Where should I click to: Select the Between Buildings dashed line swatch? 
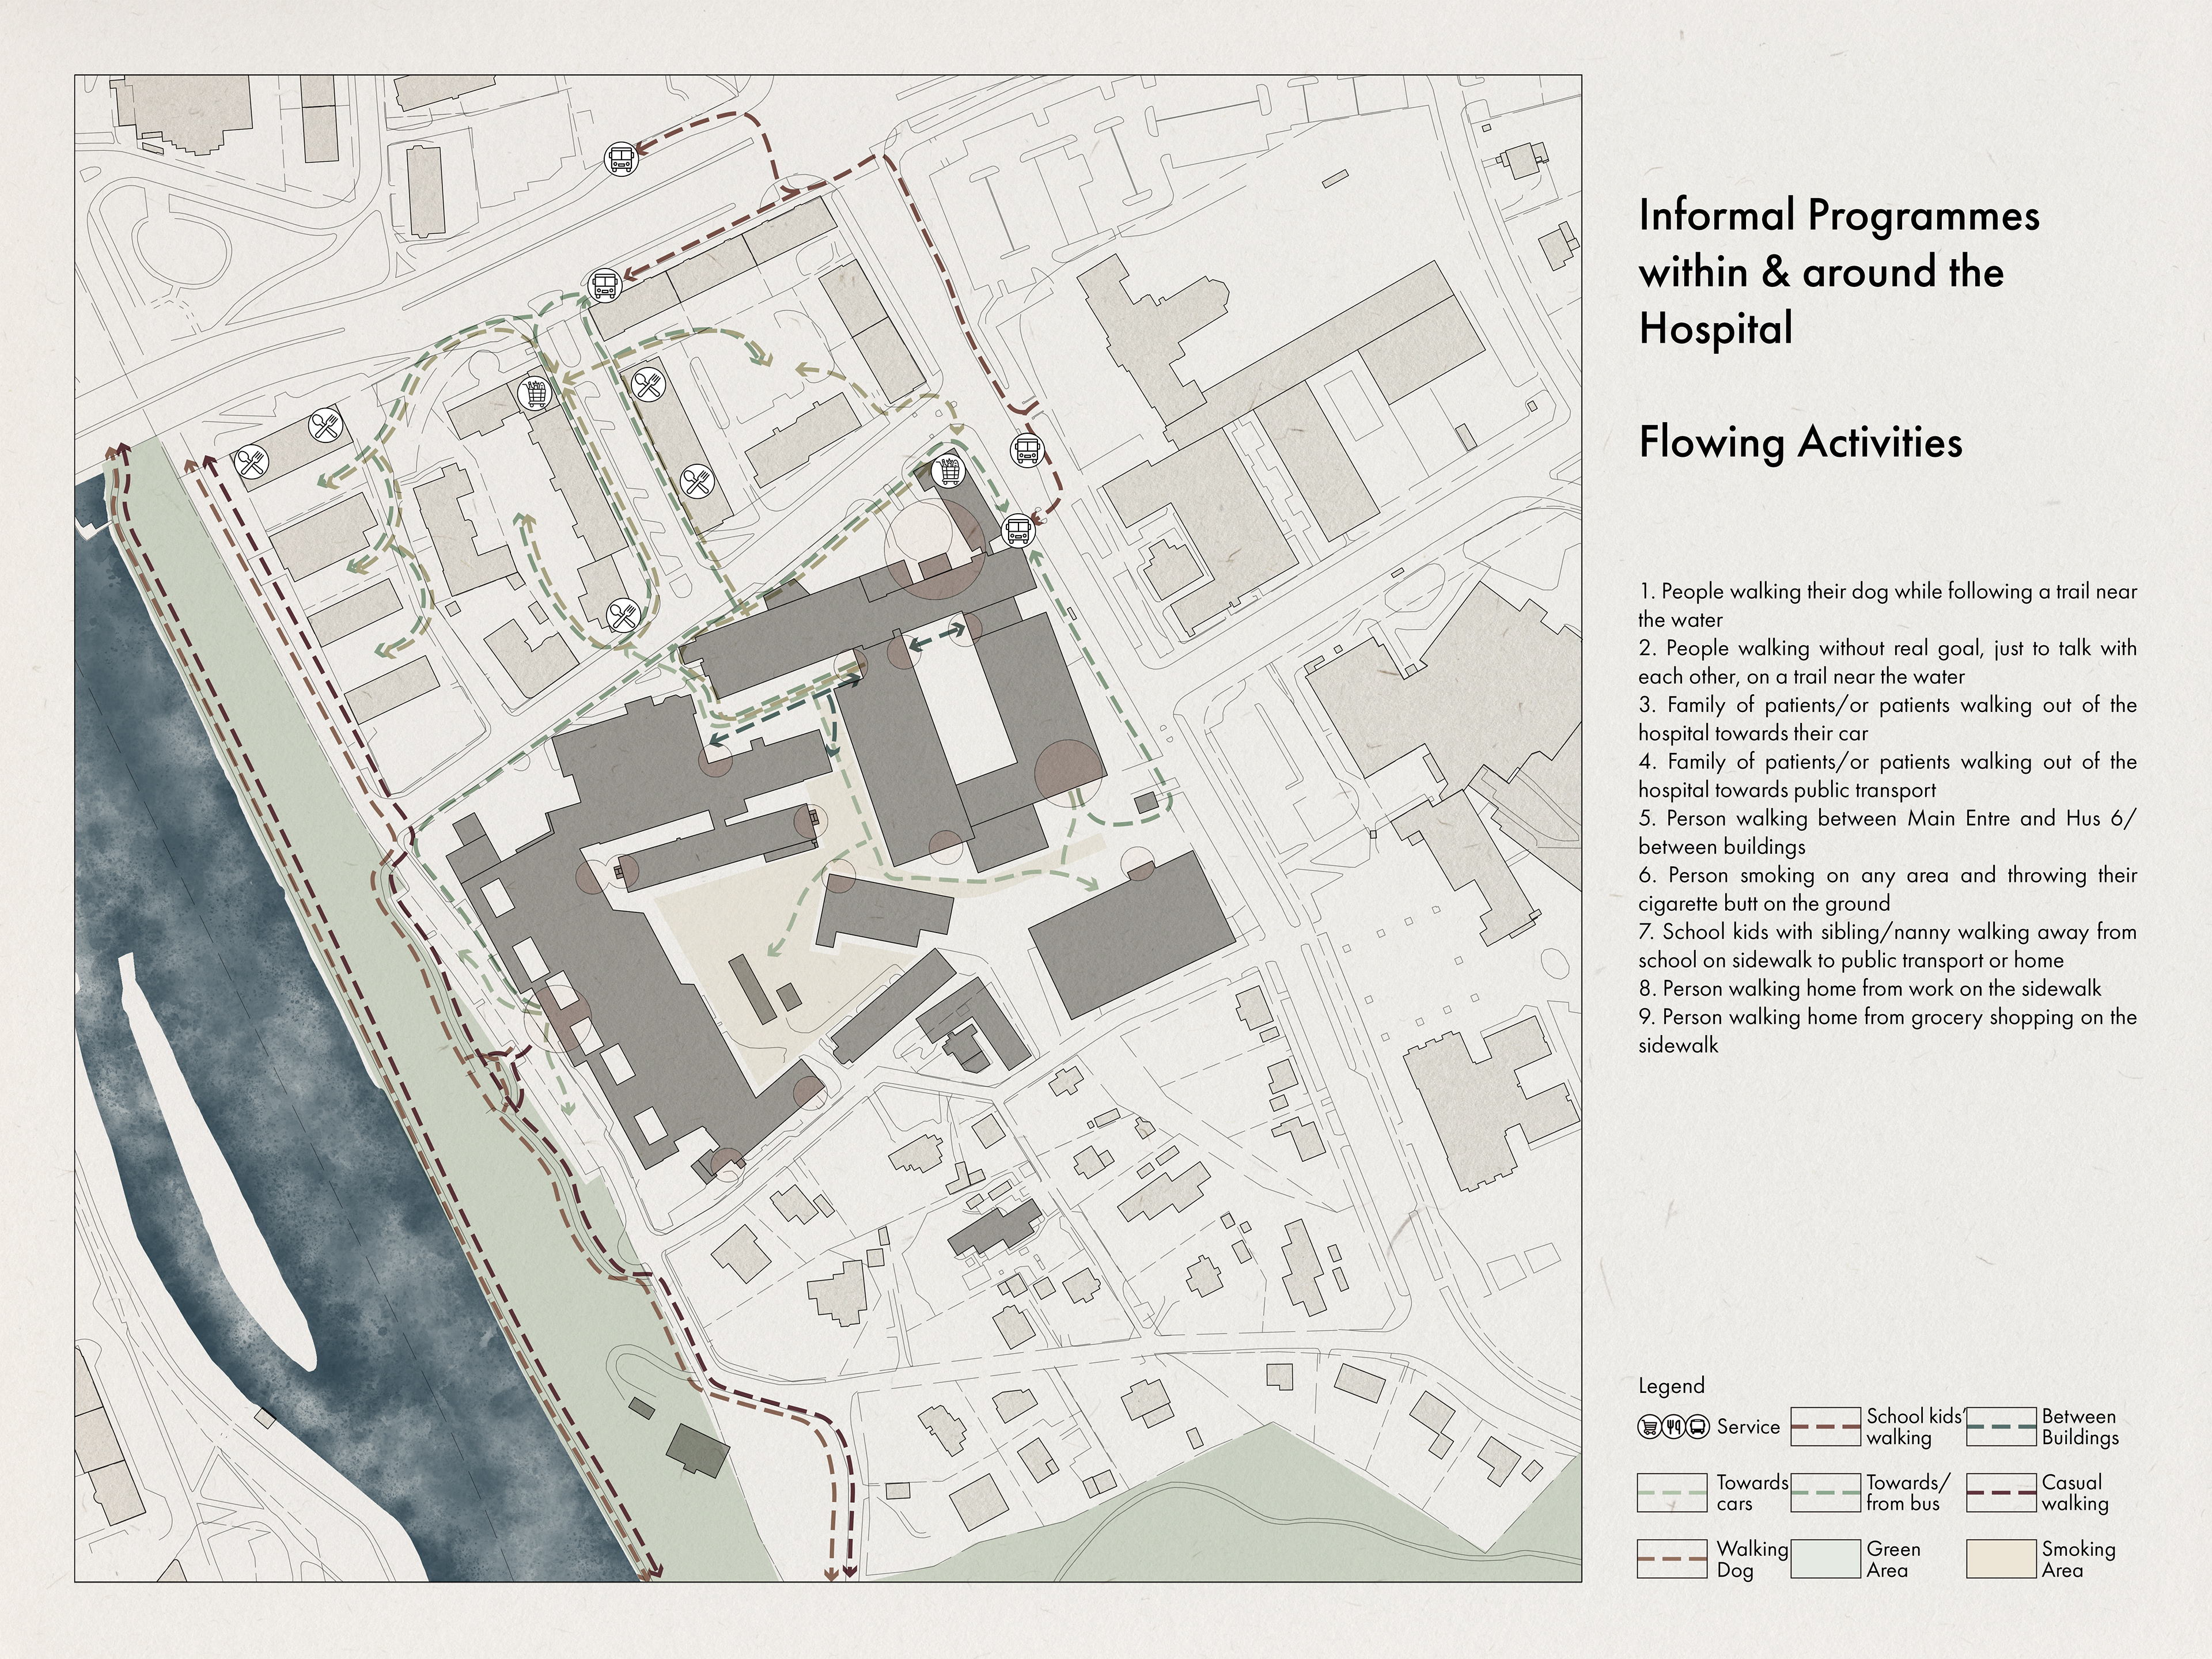[2001, 1427]
